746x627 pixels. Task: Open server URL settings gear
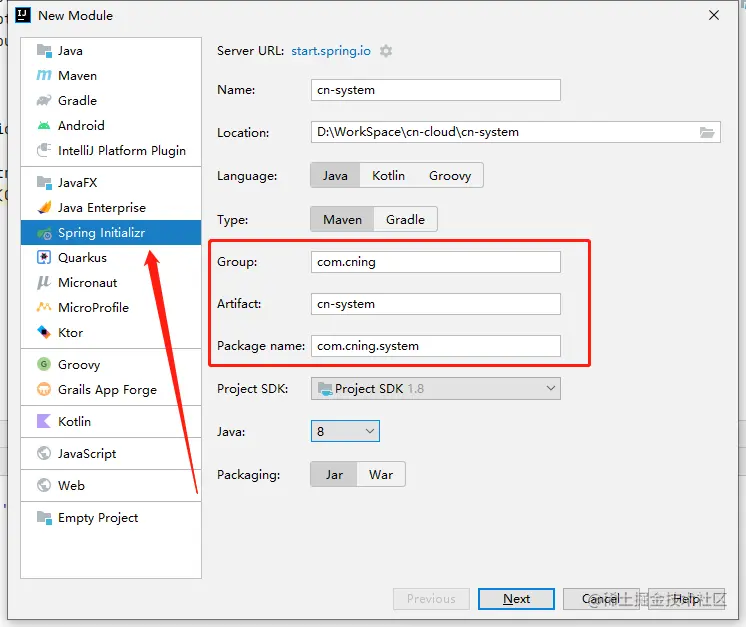click(386, 51)
